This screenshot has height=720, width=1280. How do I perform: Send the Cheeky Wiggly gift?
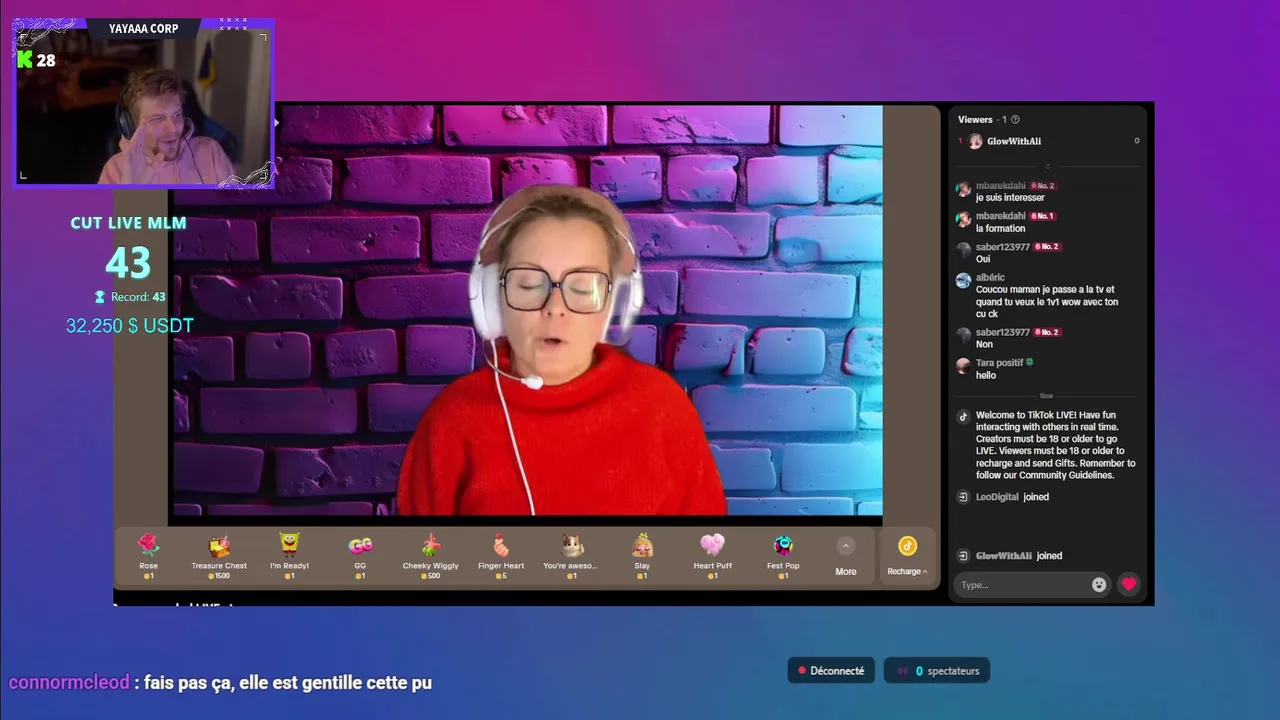[x=430, y=556]
